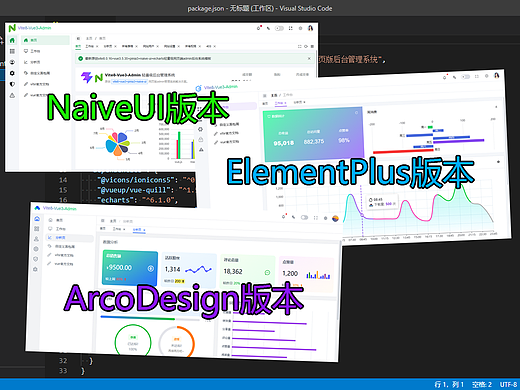The width and height of the screenshot is (520, 390).
Task: Click the user icon in ArcoDesign icon rail
Action: [x=36, y=239]
